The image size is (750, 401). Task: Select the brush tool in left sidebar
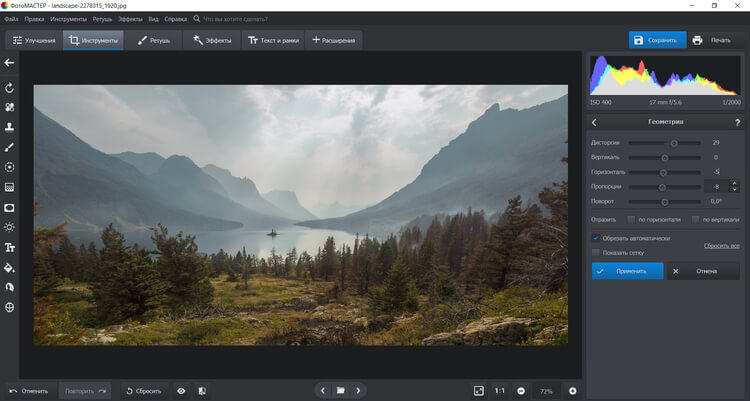(9, 147)
